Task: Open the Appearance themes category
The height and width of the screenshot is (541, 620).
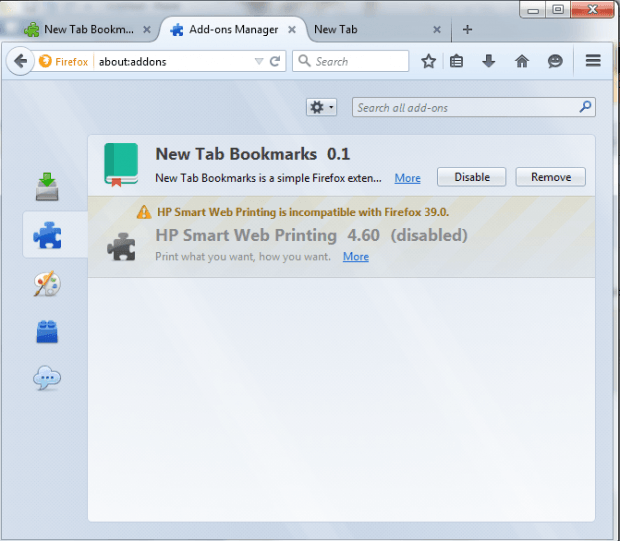Action: (47, 284)
